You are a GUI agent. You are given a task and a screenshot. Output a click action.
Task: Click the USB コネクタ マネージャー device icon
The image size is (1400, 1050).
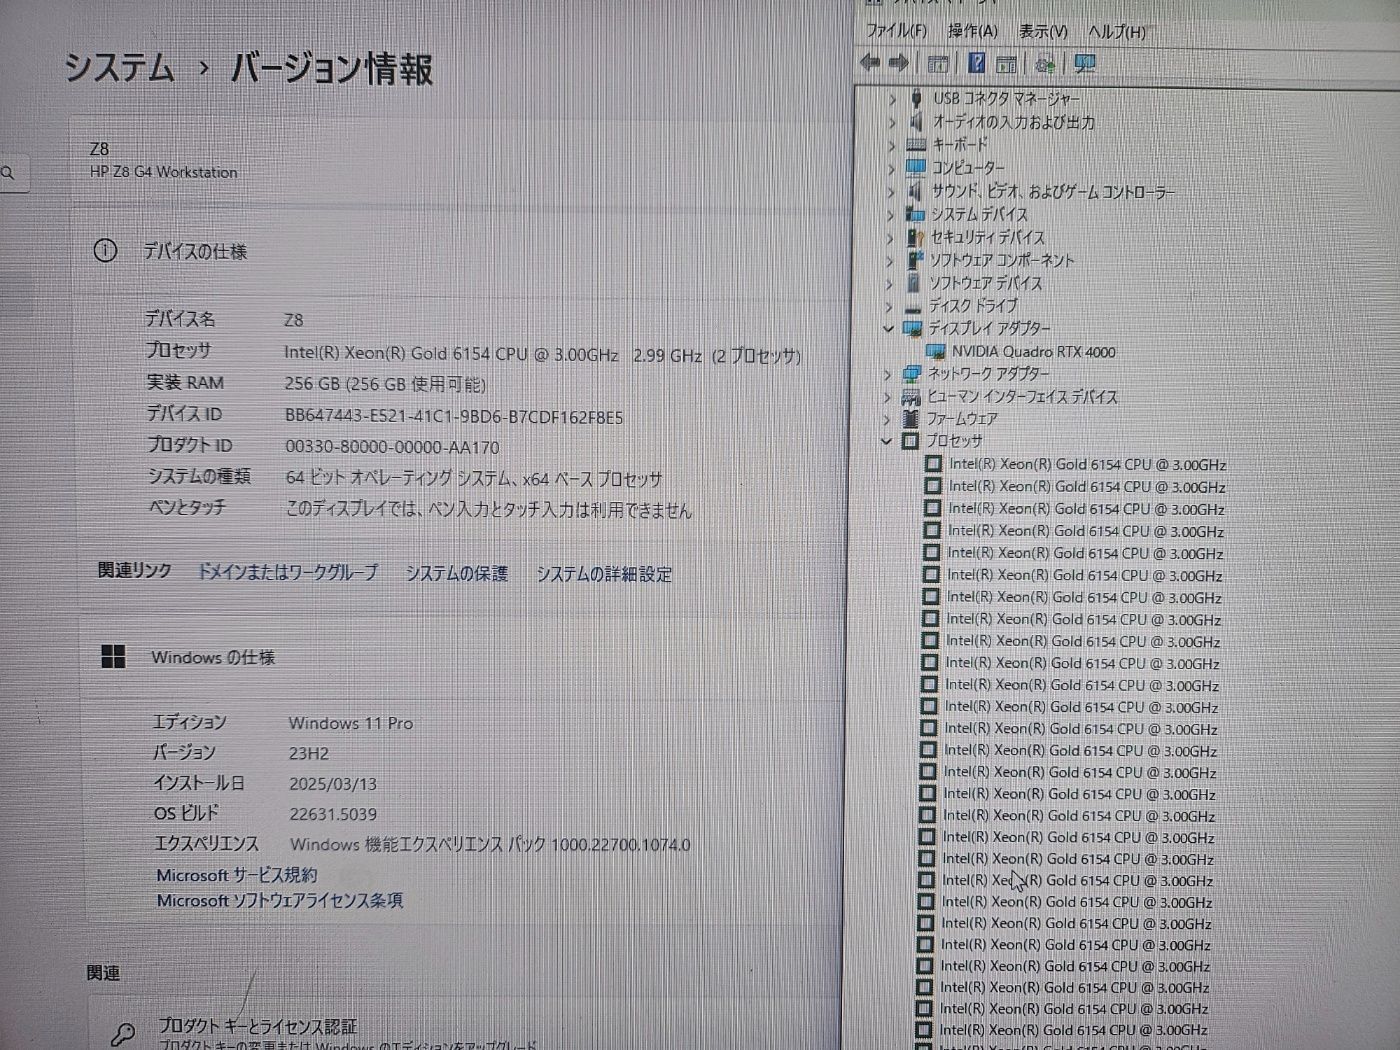916,98
